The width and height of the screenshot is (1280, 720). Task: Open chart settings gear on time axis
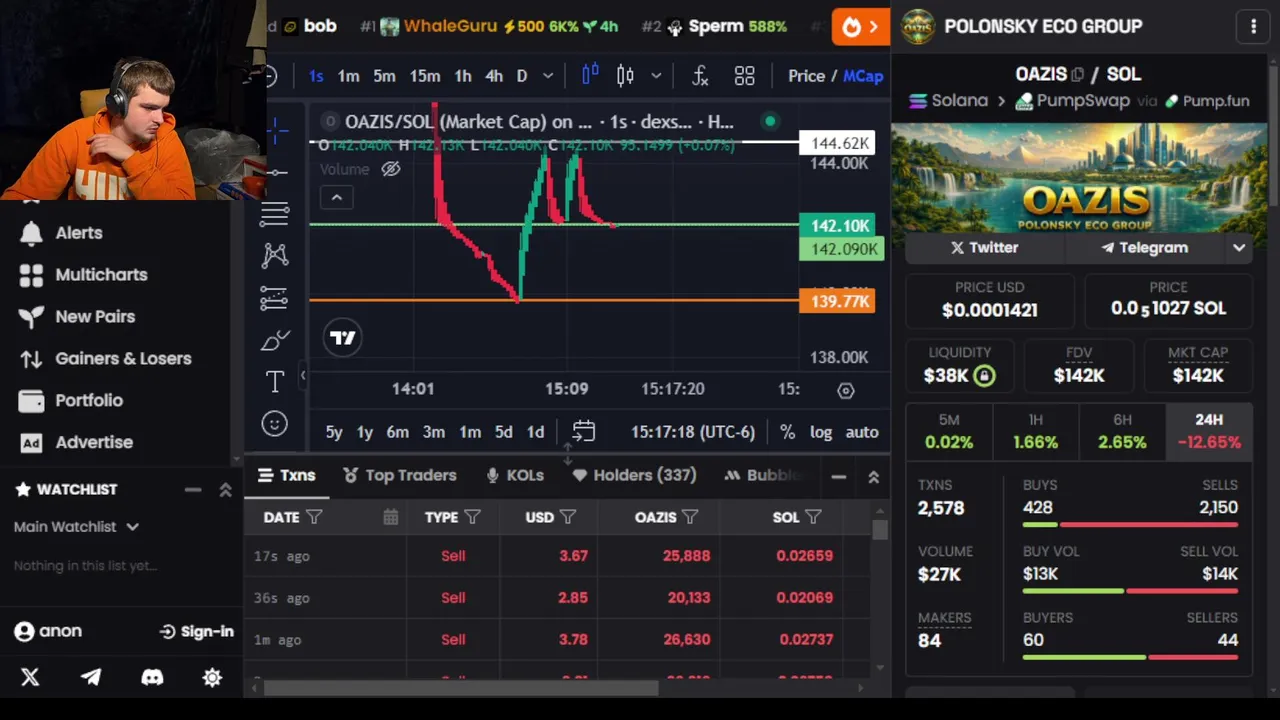[846, 390]
